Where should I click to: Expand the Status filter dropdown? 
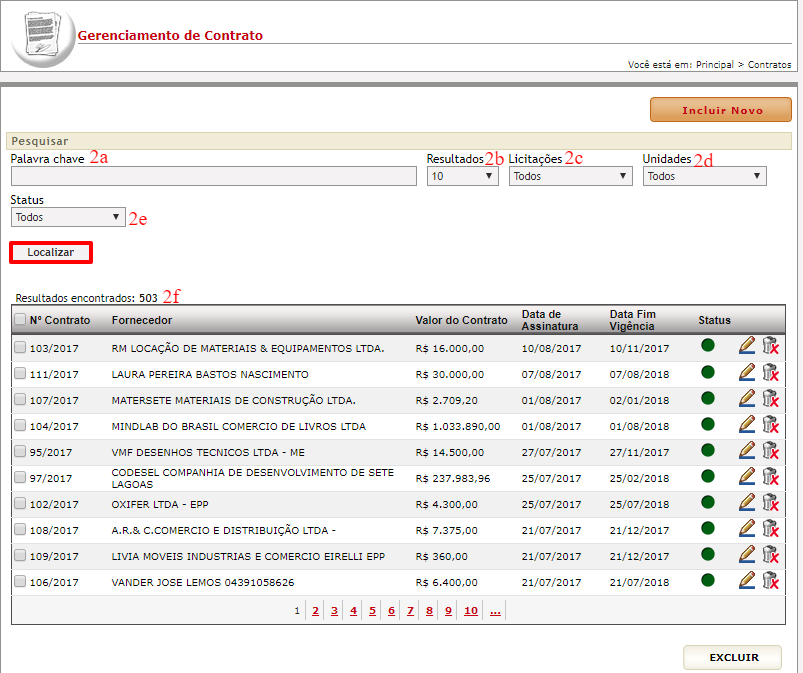pos(68,217)
